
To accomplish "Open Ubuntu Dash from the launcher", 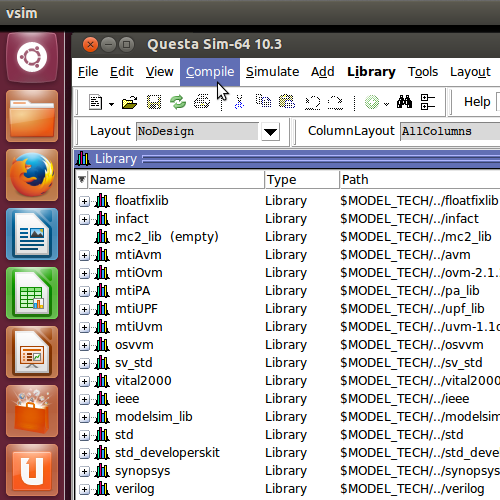I will [32, 57].
